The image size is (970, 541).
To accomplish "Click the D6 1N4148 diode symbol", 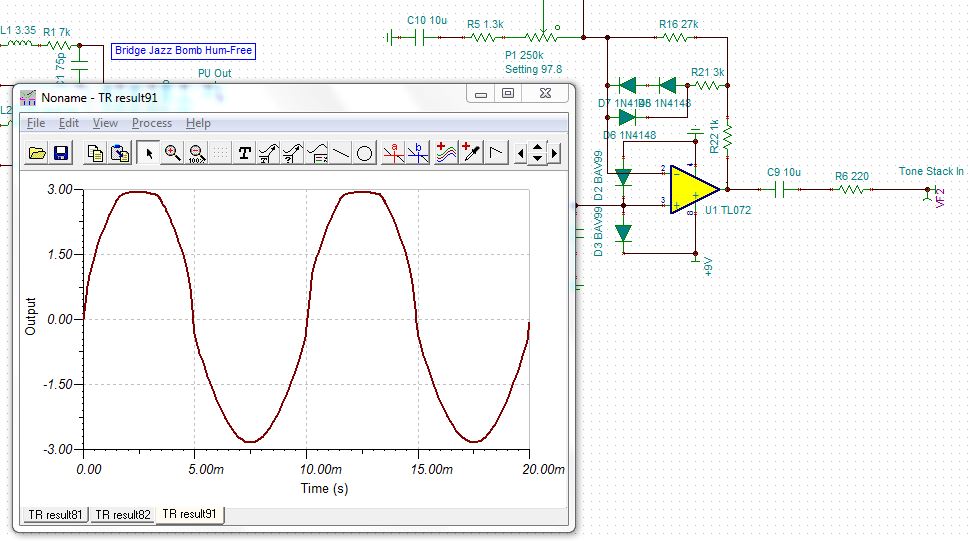I will coord(627,117).
